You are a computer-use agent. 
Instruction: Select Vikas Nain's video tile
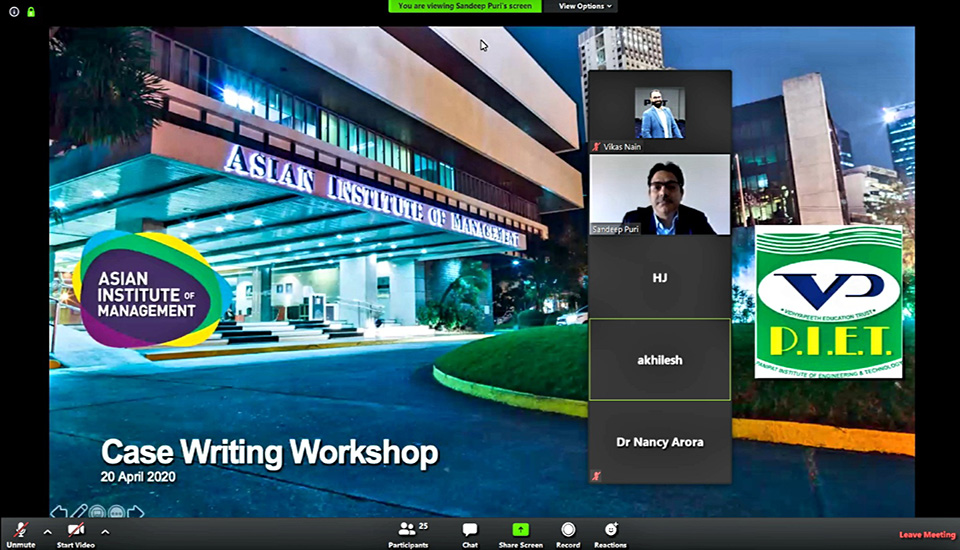click(659, 112)
